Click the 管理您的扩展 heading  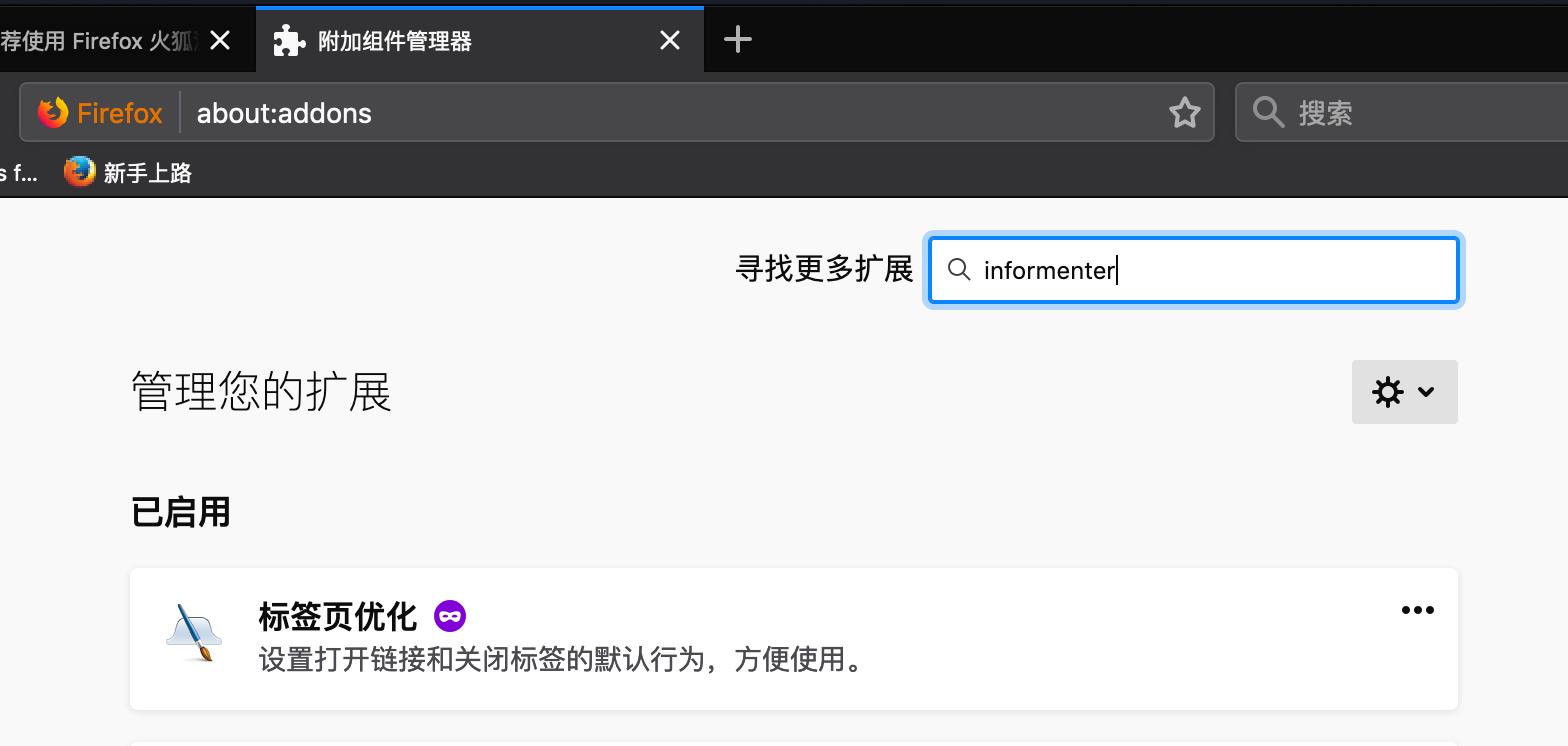[261, 392]
